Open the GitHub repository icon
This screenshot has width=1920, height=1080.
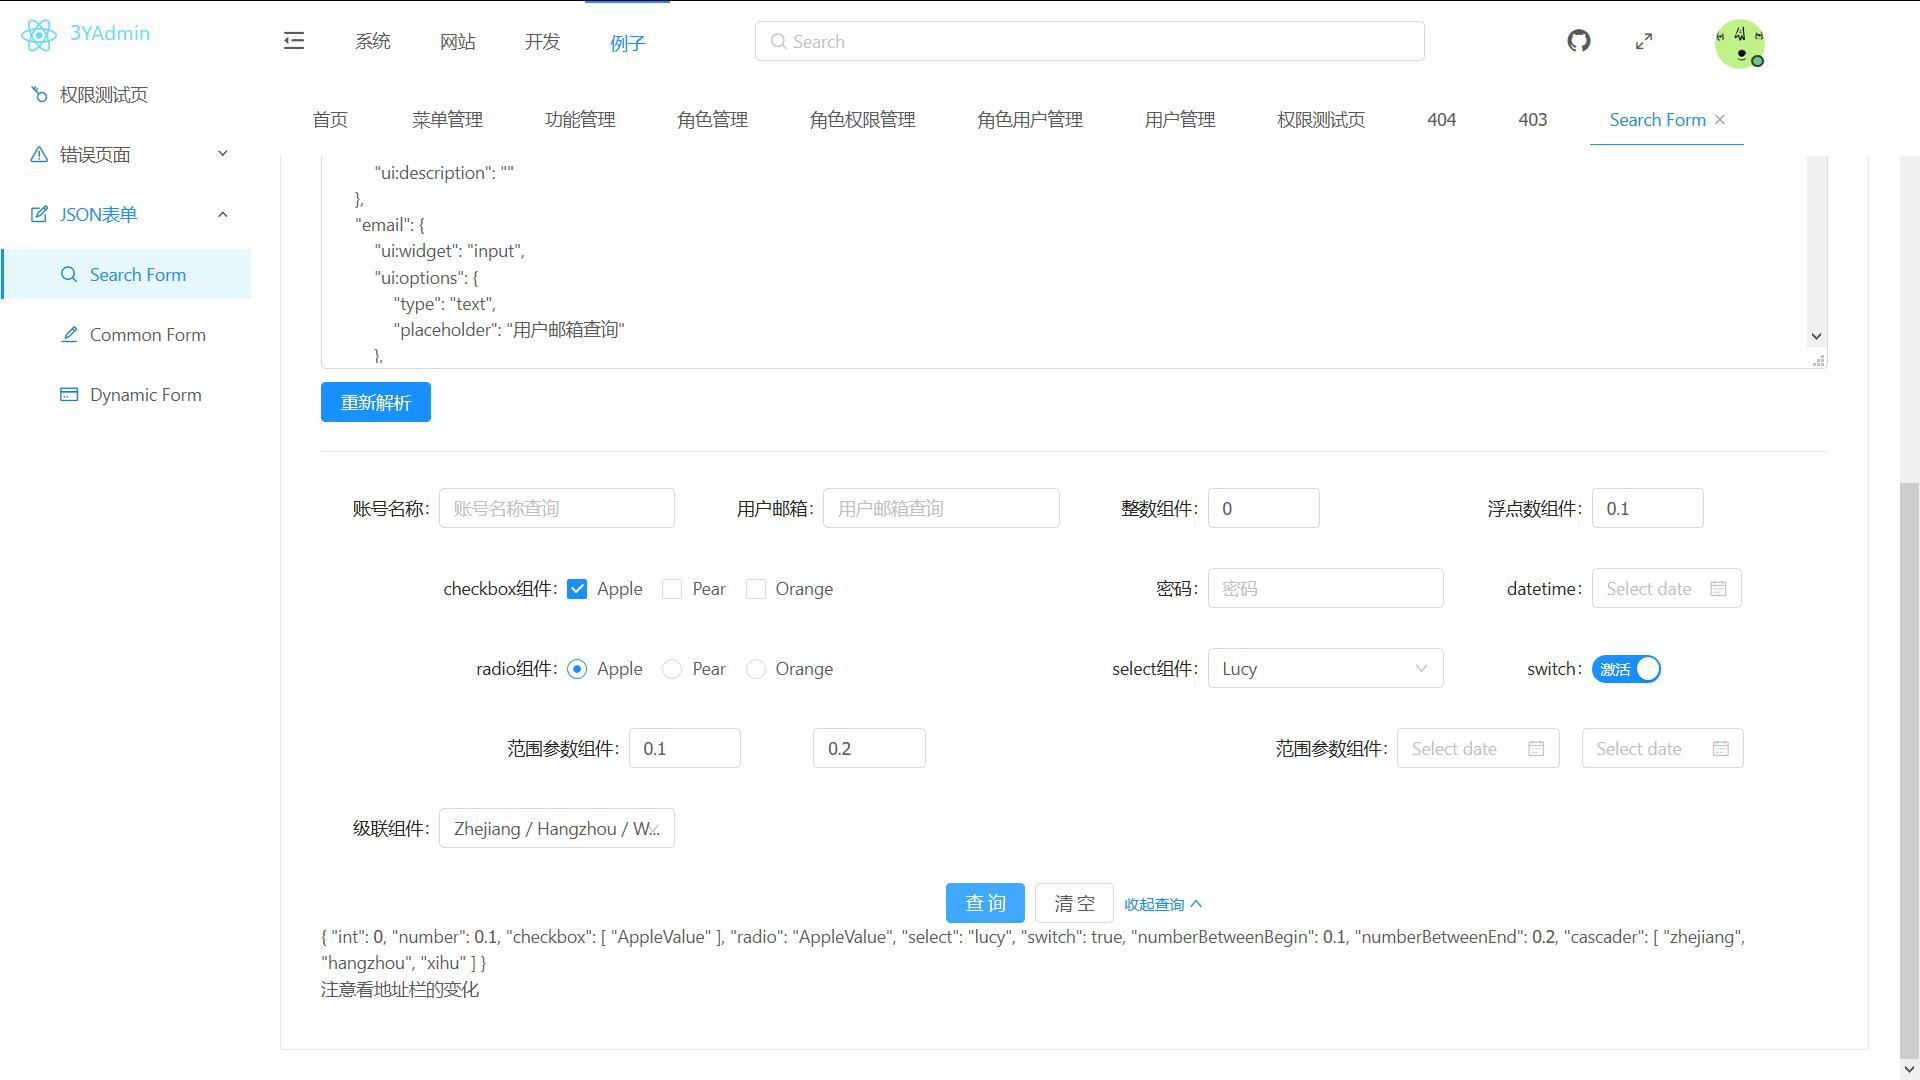1579,41
